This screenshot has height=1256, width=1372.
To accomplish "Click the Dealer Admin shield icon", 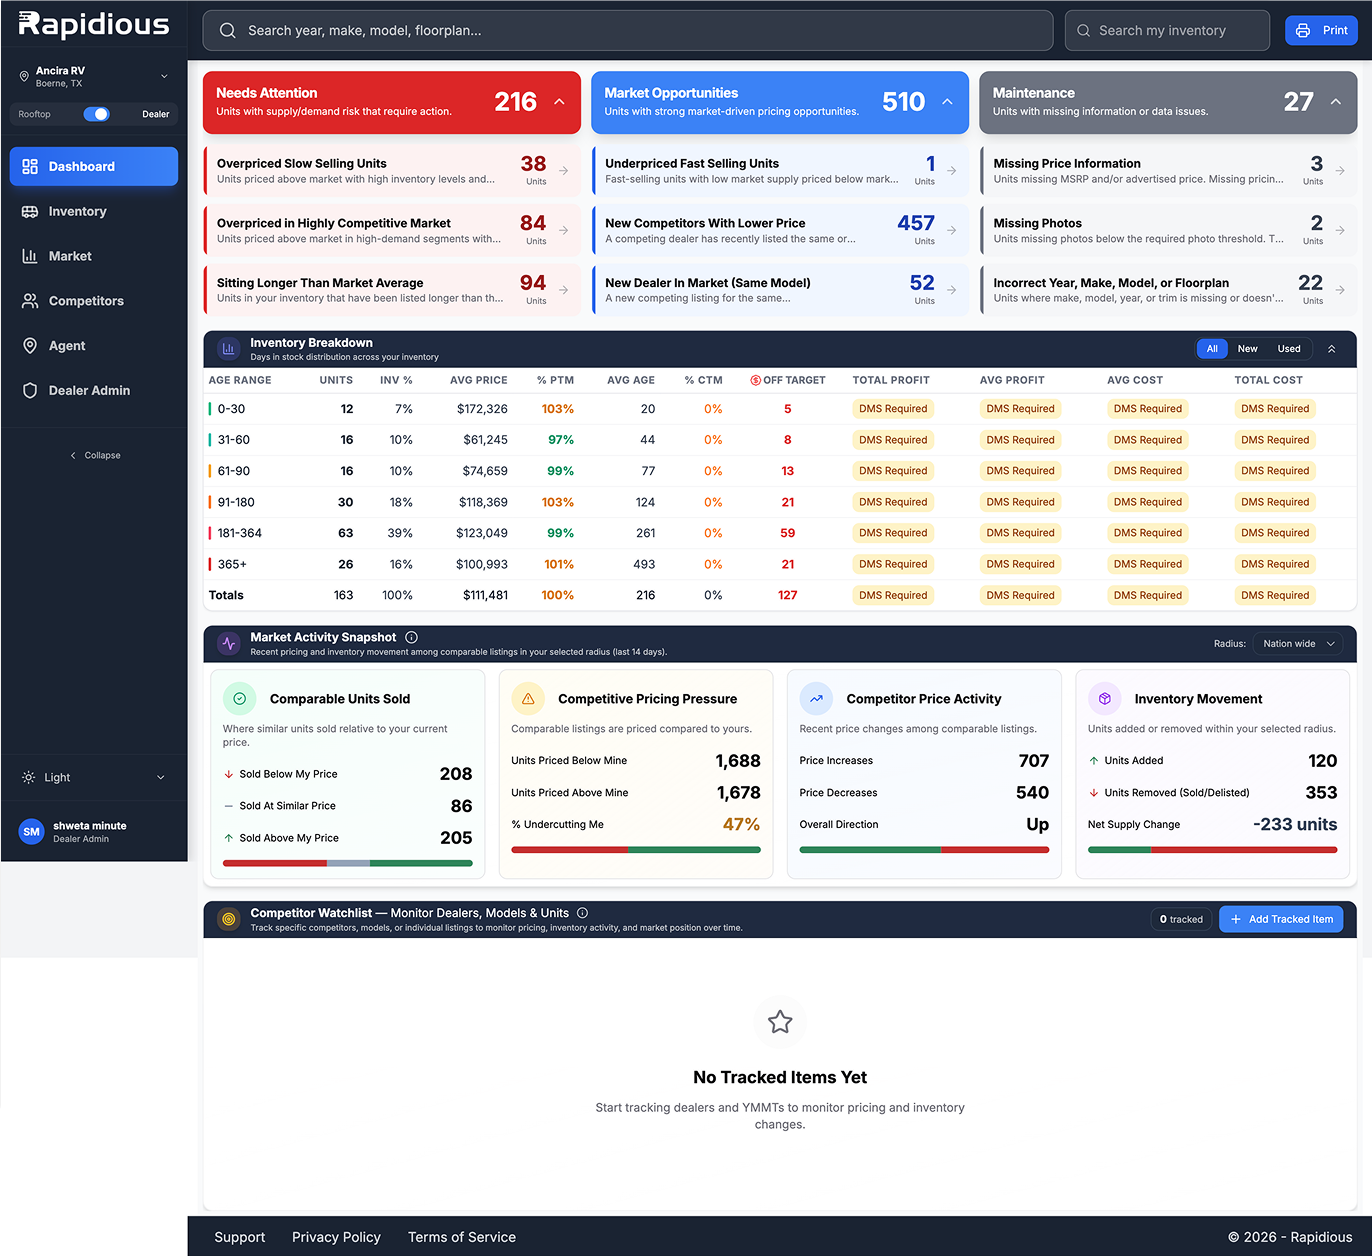I will [30, 391].
